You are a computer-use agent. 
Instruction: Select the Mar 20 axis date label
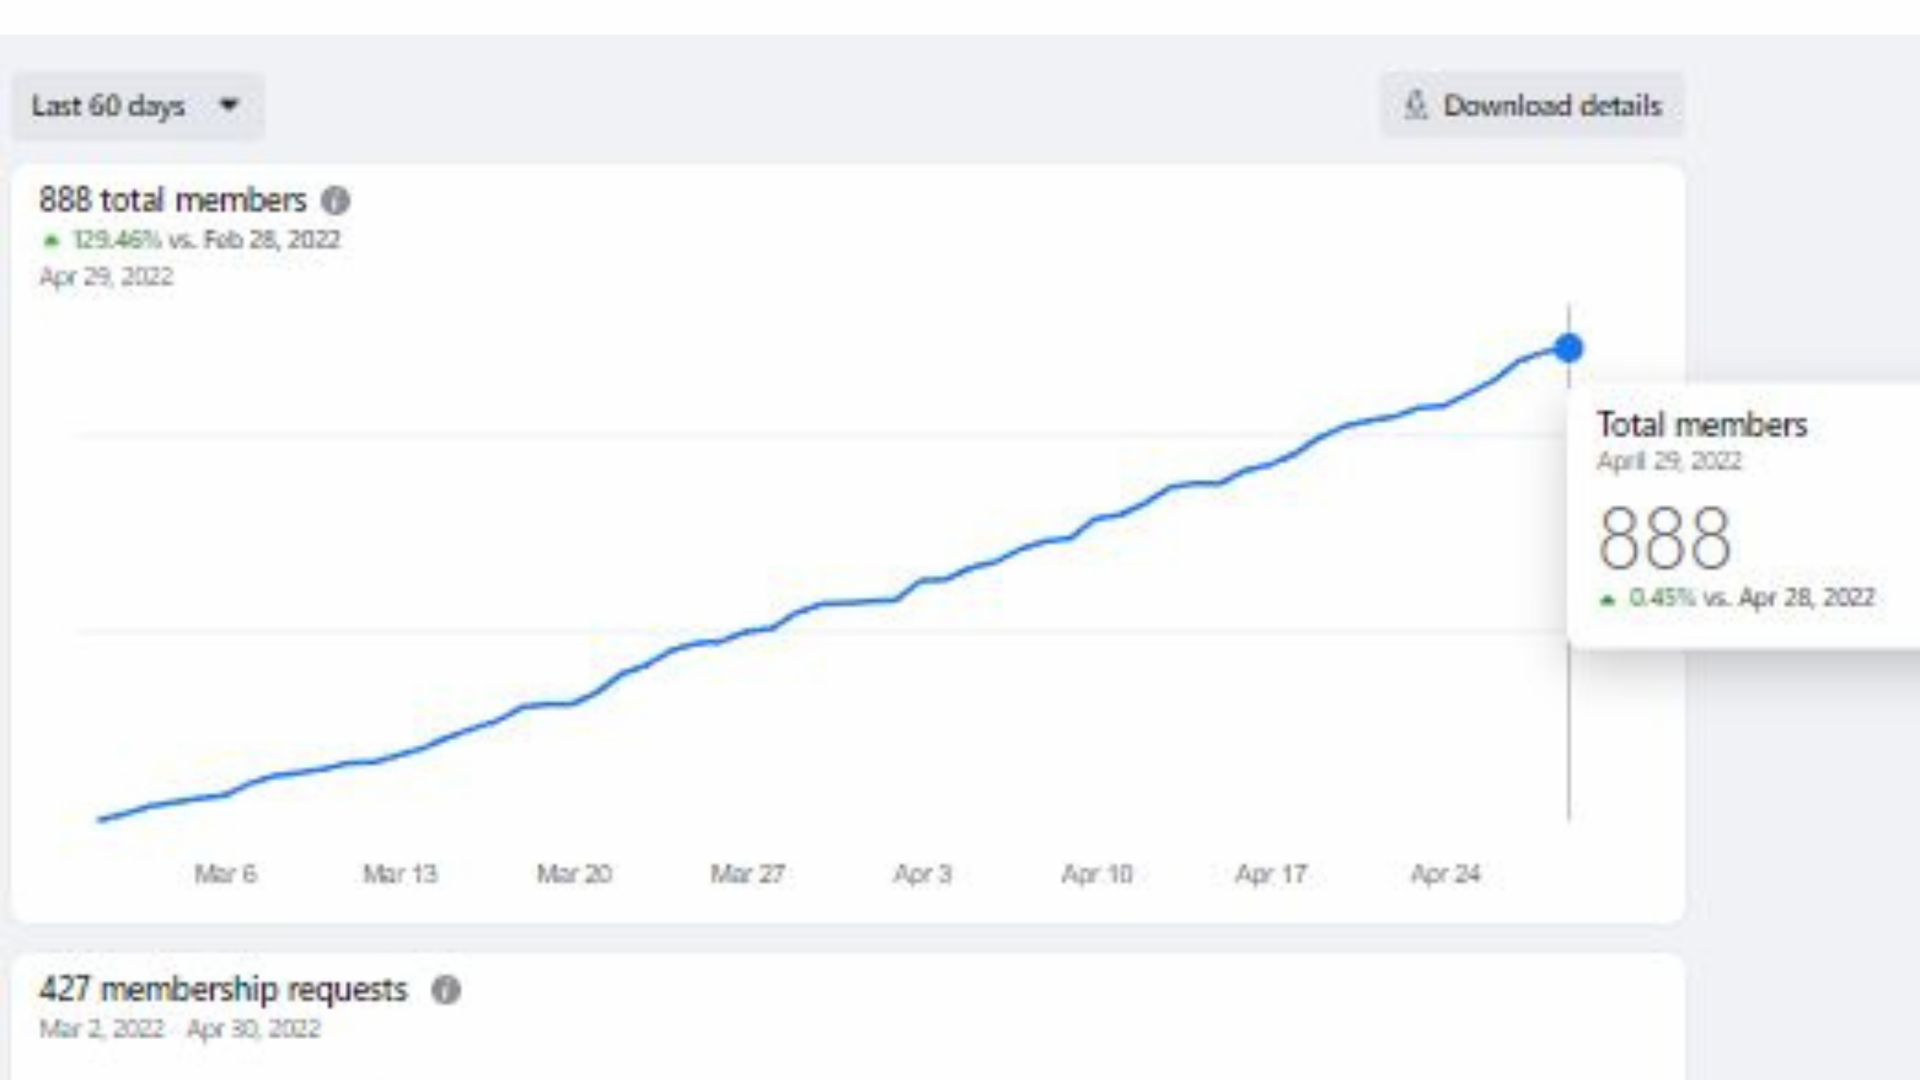574,874
